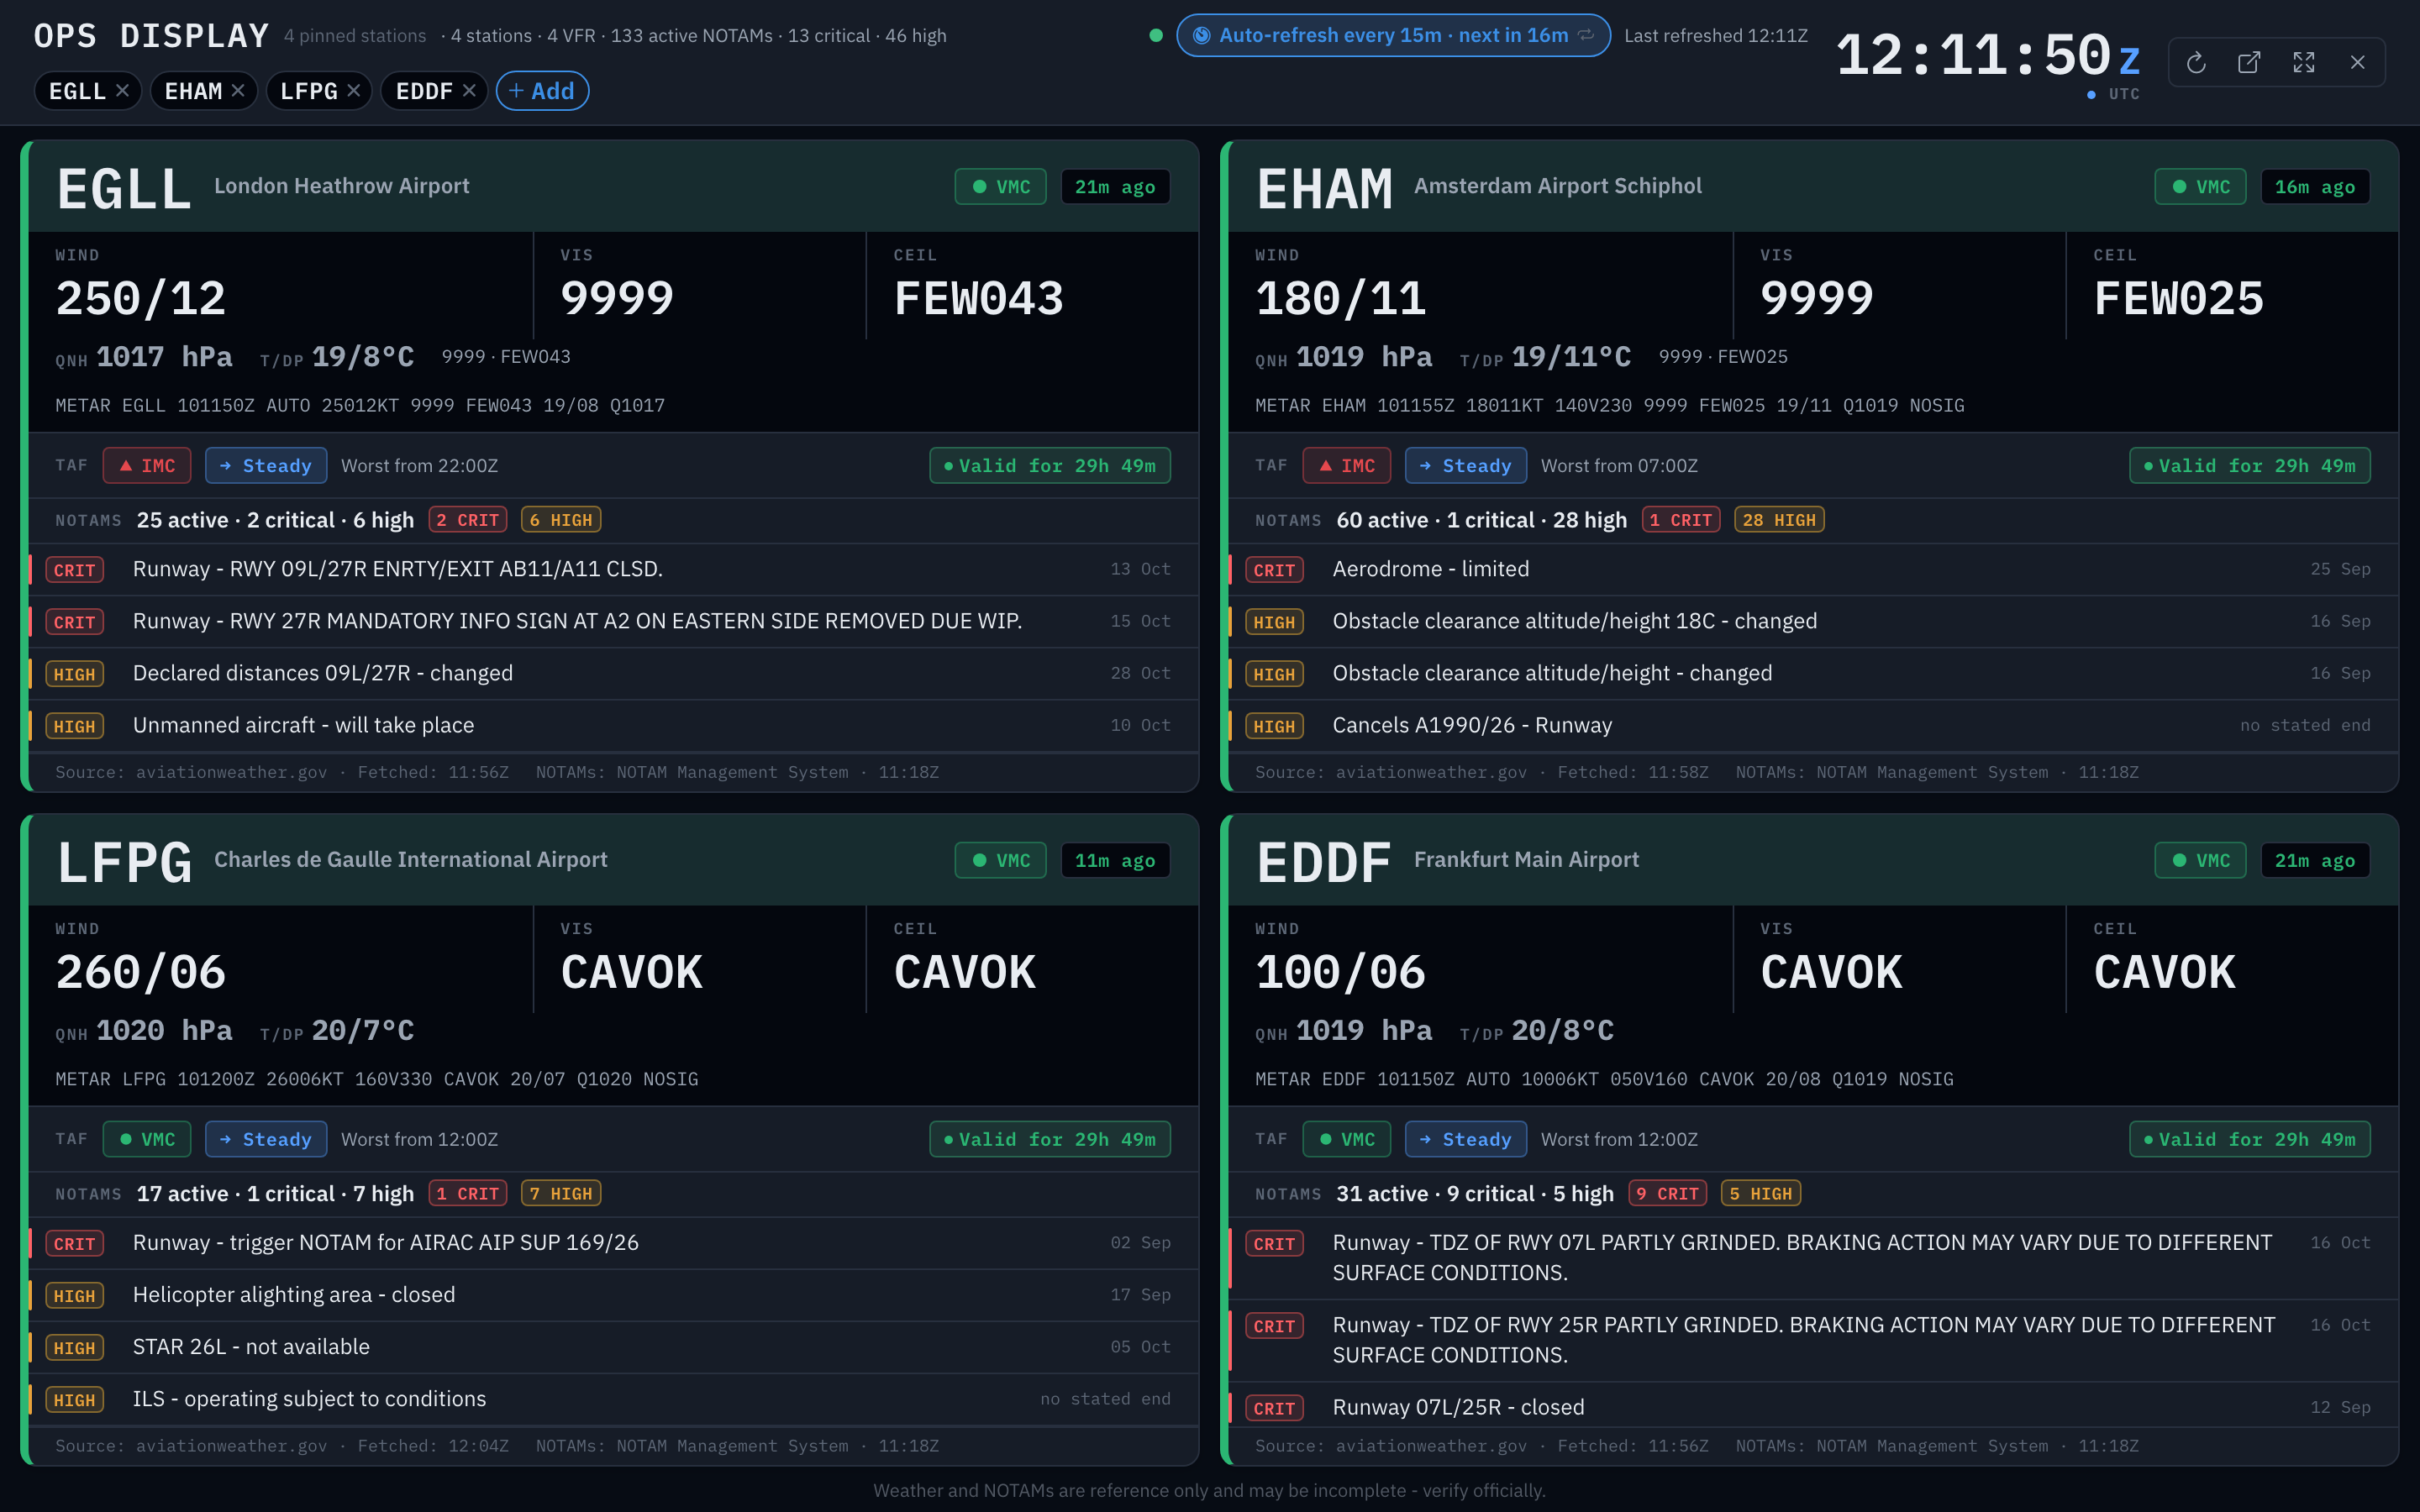Close the ops display with the X icon
The width and height of the screenshot is (2420, 1512).
[2358, 63]
